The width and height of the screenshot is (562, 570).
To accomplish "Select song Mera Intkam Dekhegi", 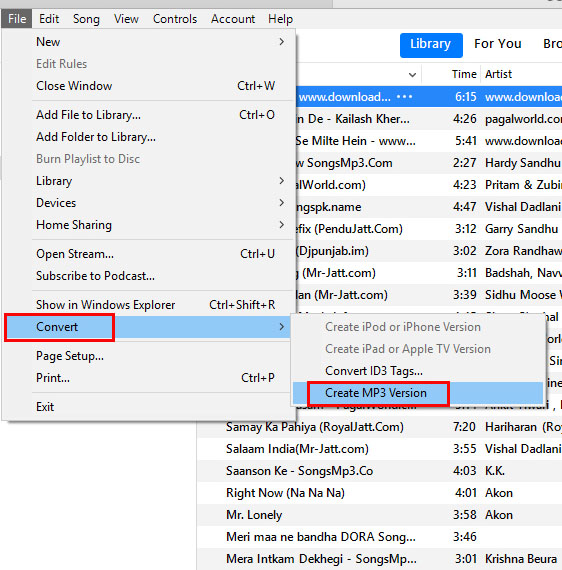I will [321, 559].
